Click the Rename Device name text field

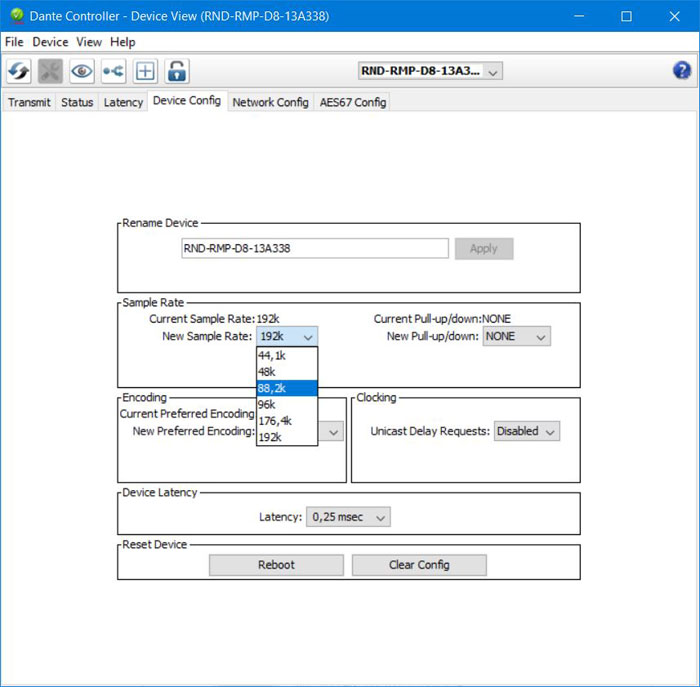(313, 248)
